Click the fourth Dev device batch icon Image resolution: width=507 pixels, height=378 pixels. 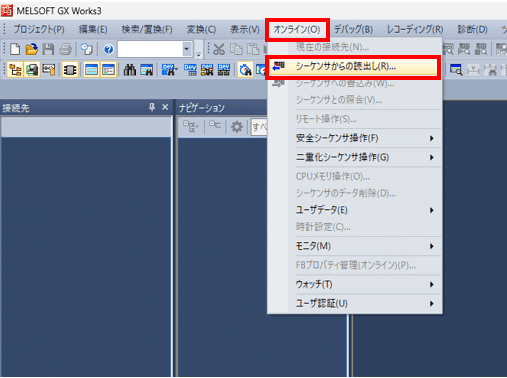(224, 70)
